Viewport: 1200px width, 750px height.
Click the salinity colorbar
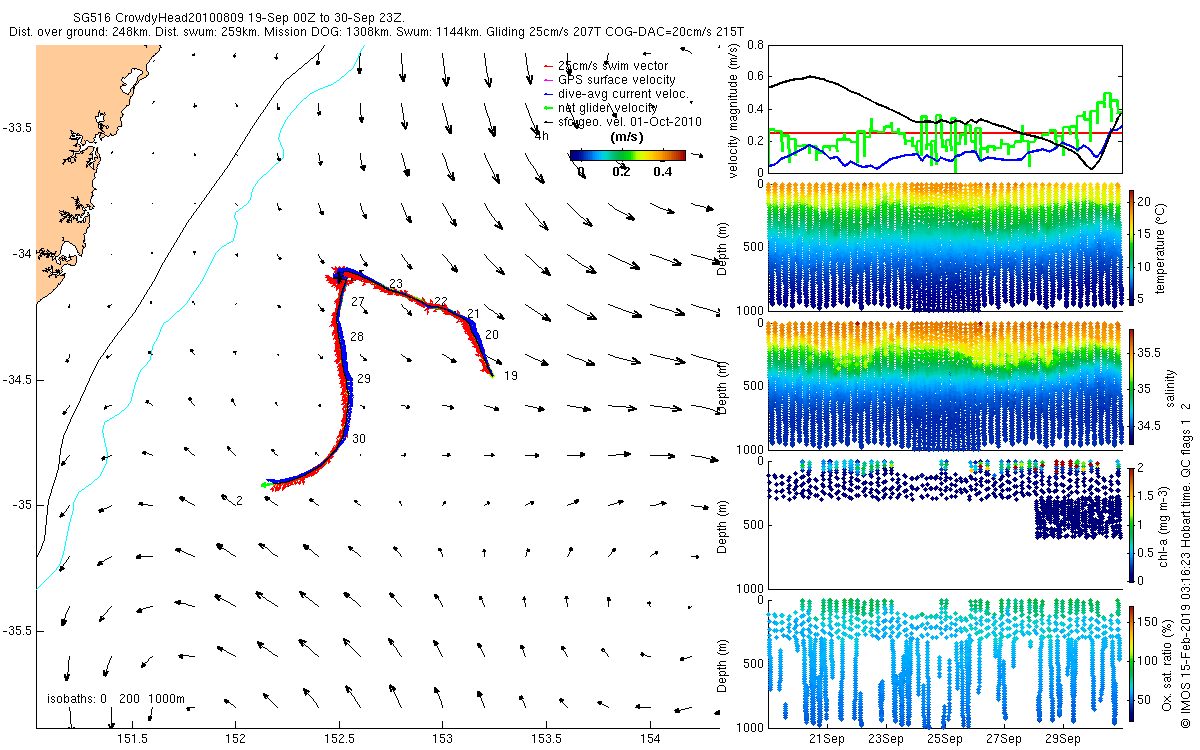point(1132,389)
